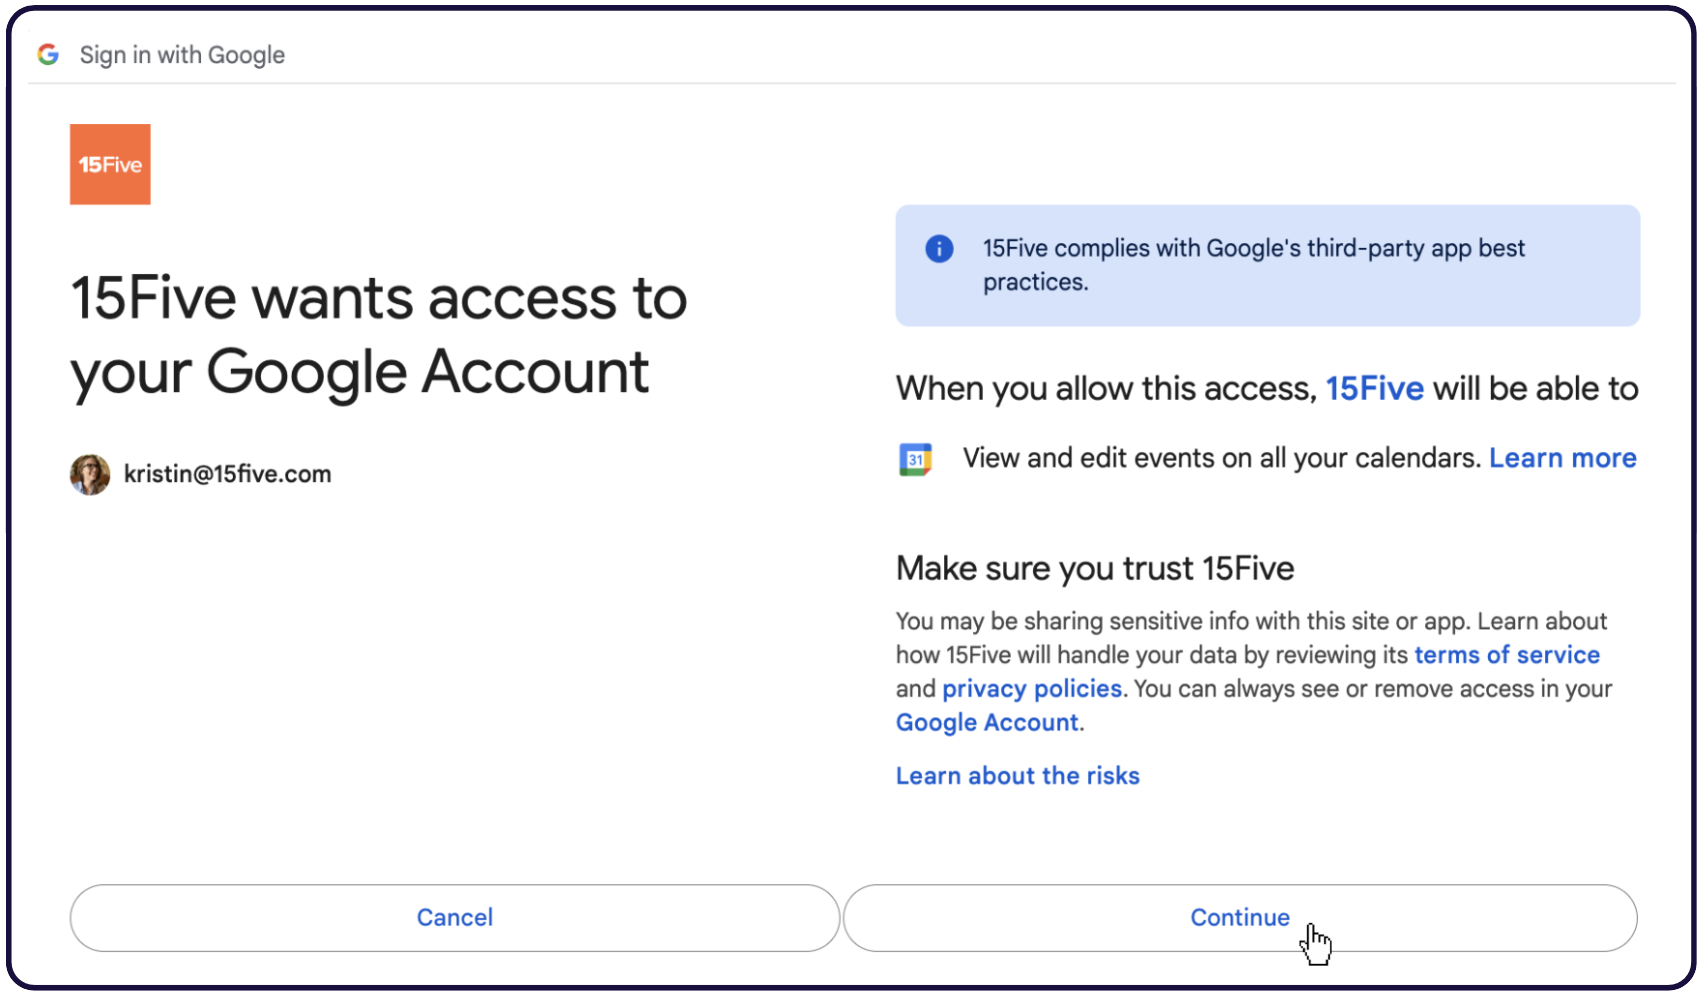Image resolution: width=1702 pixels, height=998 pixels.
Task: Click the "Sign in with Google" header text
Action: (182, 55)
